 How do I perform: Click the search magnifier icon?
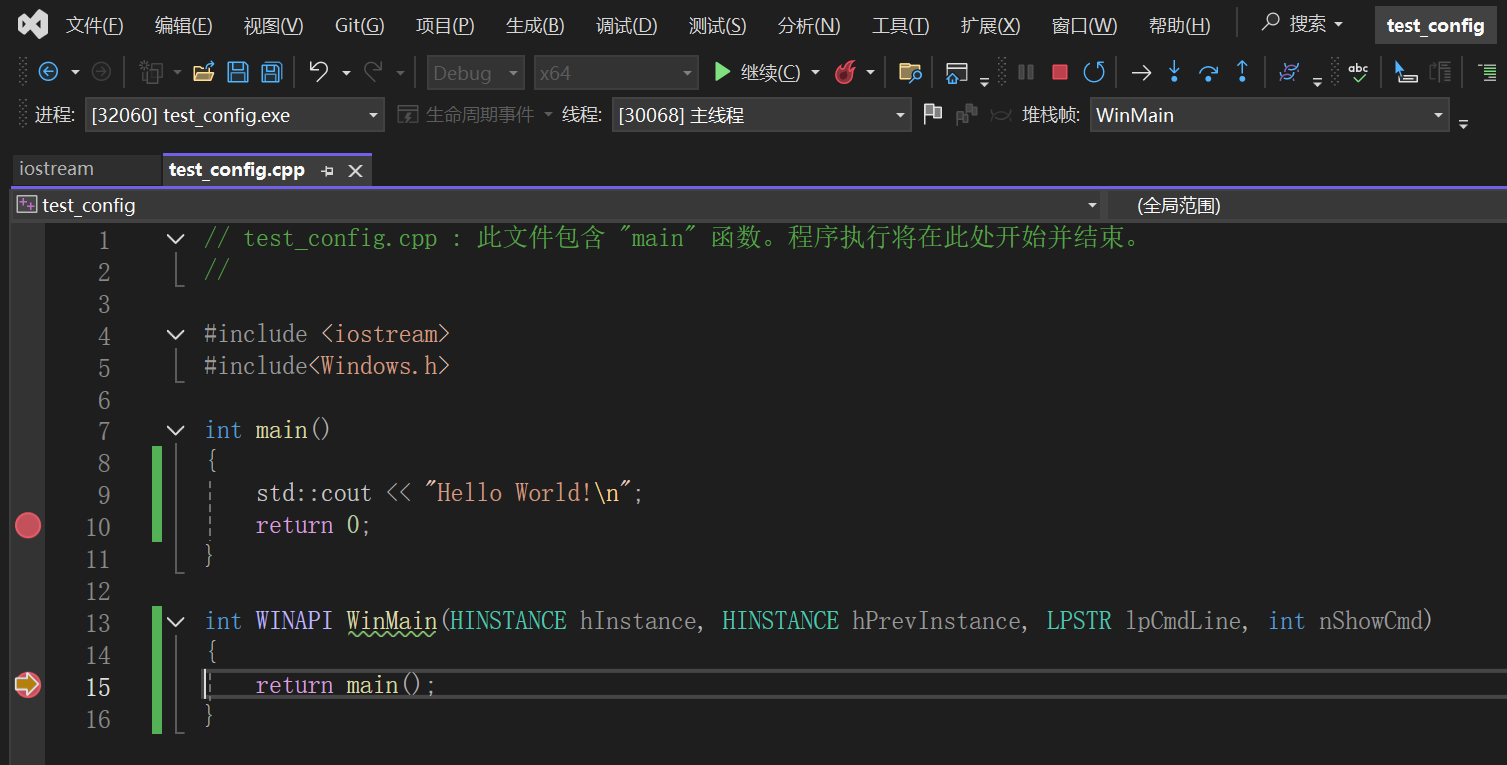[1271, 22]
